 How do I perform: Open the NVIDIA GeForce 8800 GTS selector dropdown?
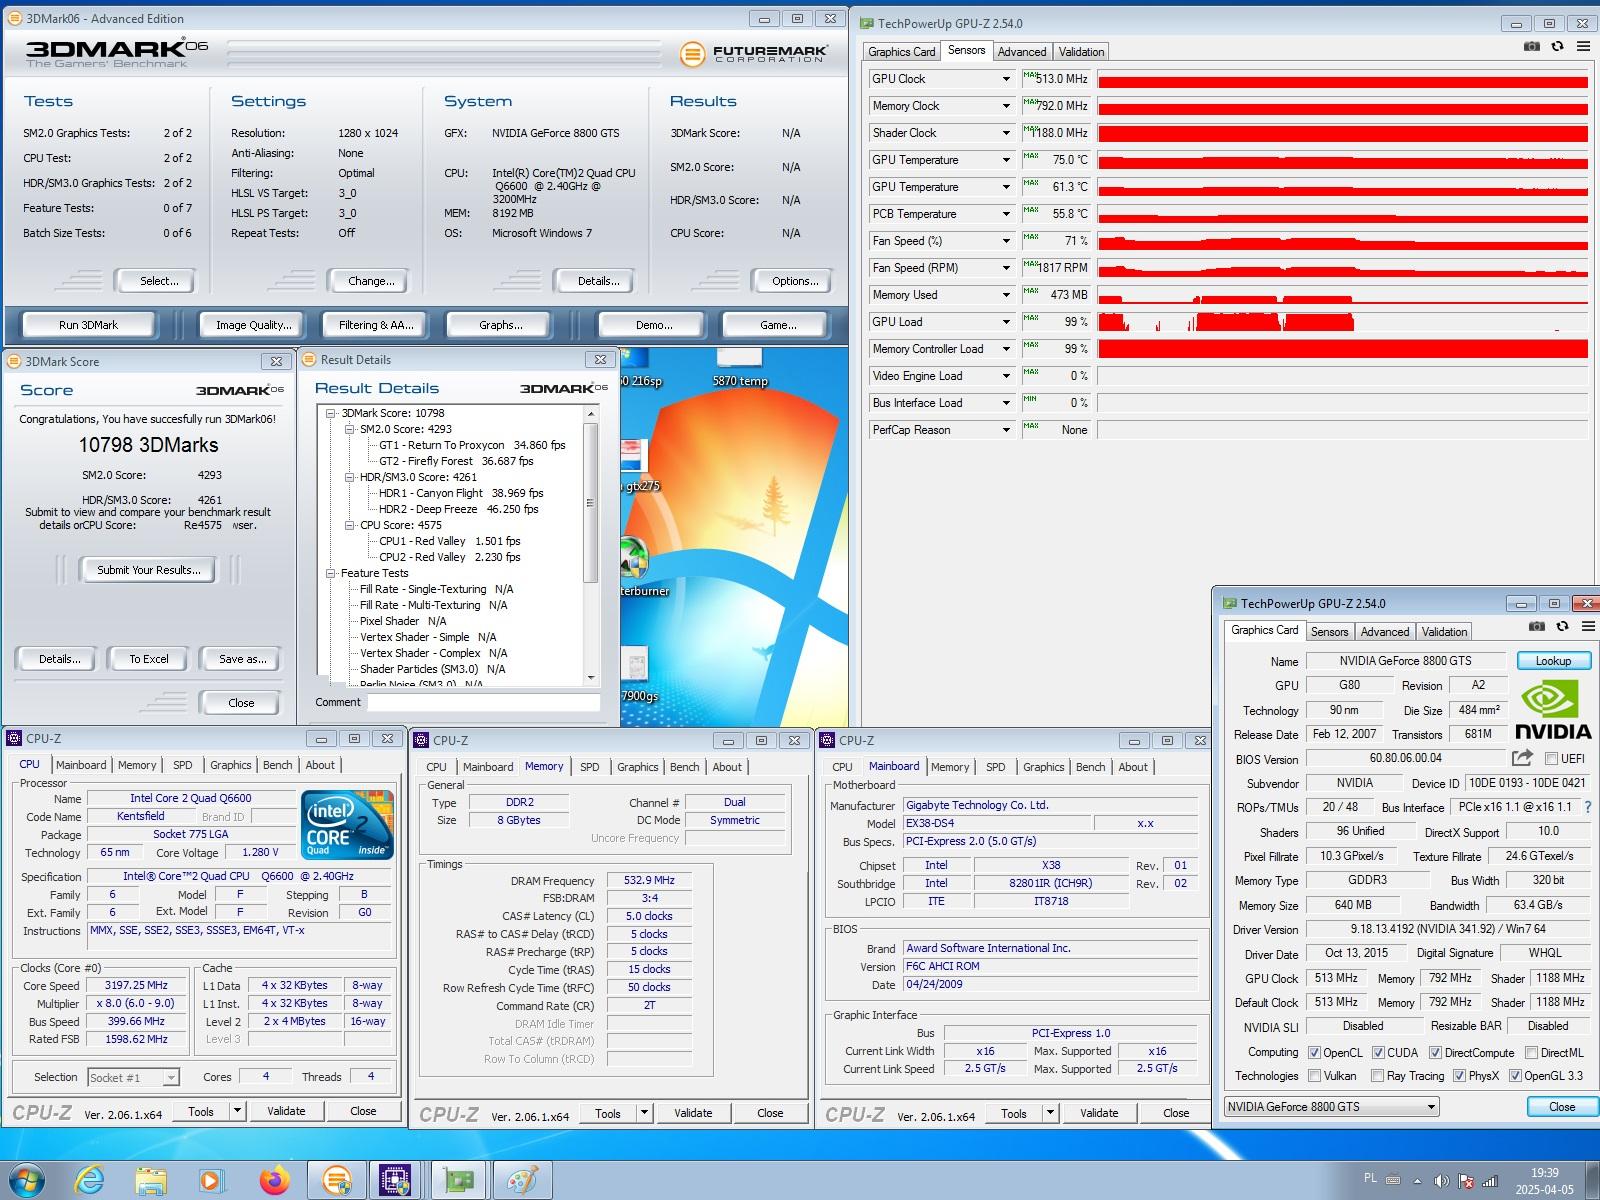tap(1431, 1107)
